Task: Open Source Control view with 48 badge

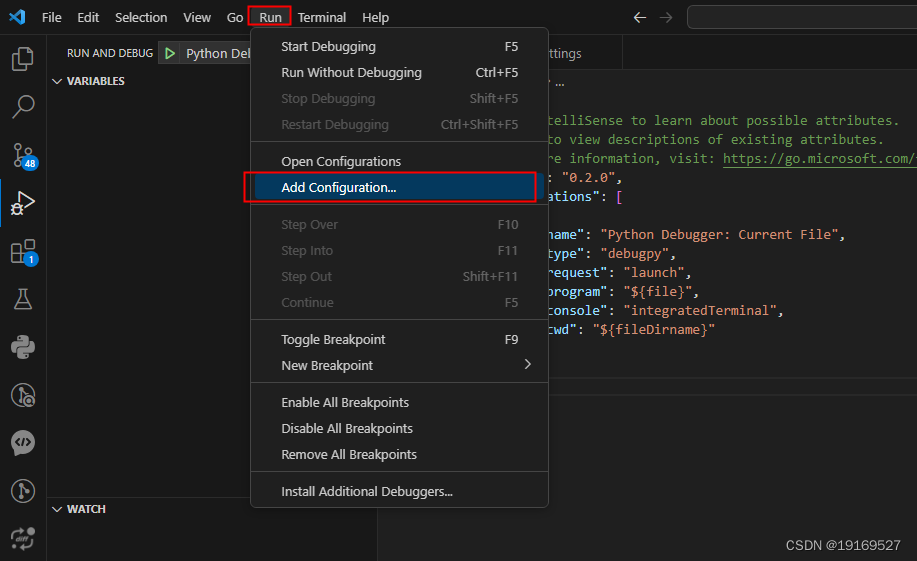Action: [x=24, y=156]
